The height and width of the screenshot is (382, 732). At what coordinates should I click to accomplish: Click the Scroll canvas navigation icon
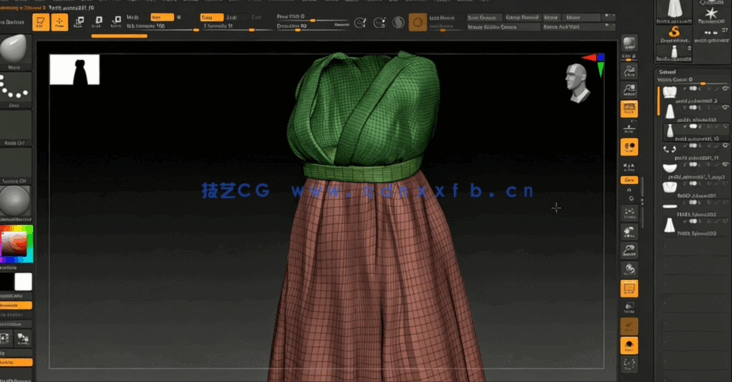click(629, 71)
